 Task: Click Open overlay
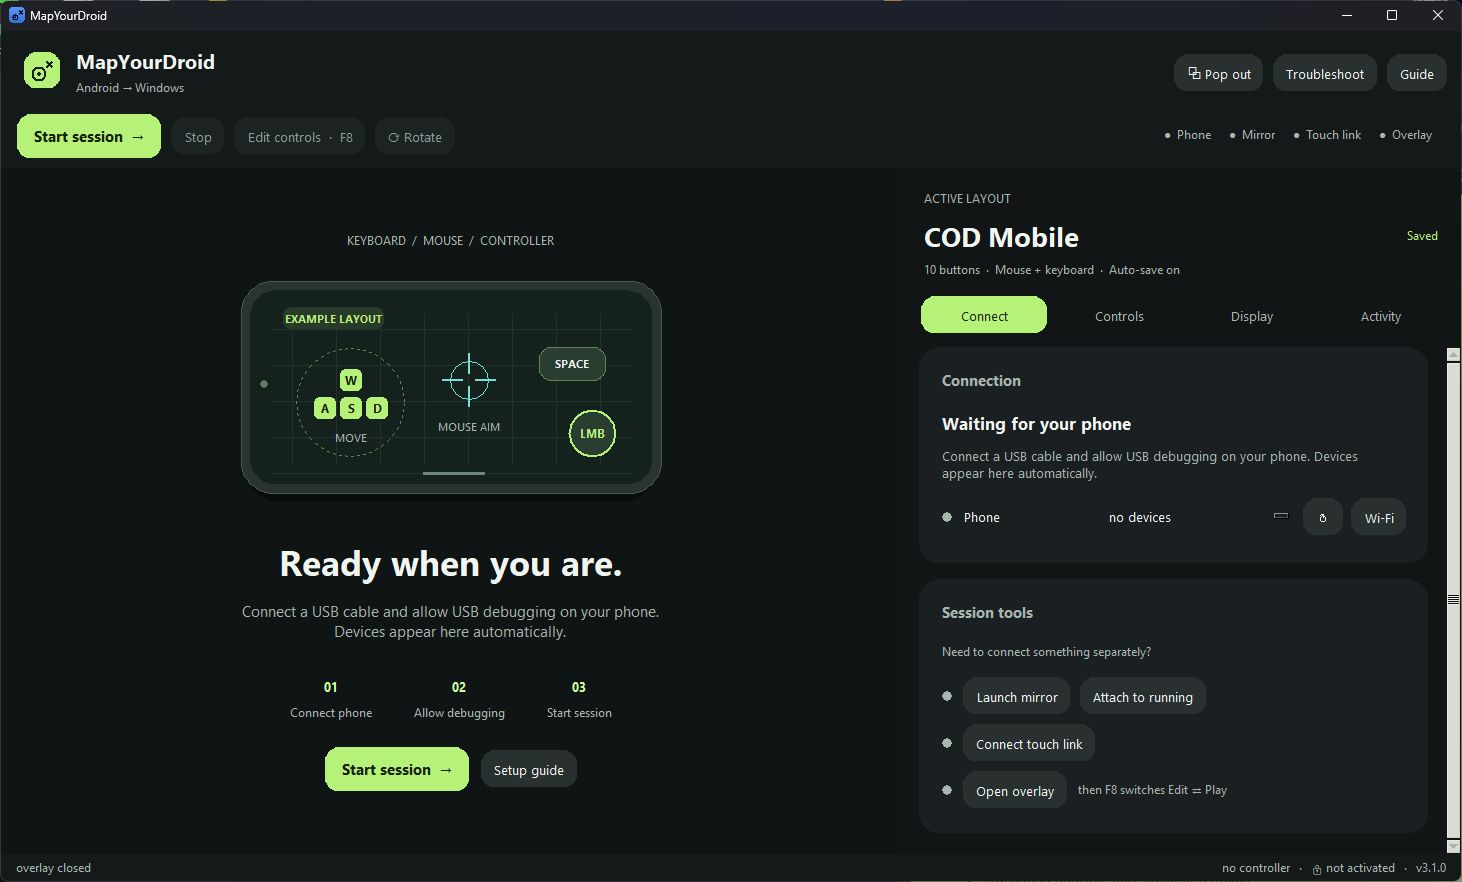(1015, 791)
